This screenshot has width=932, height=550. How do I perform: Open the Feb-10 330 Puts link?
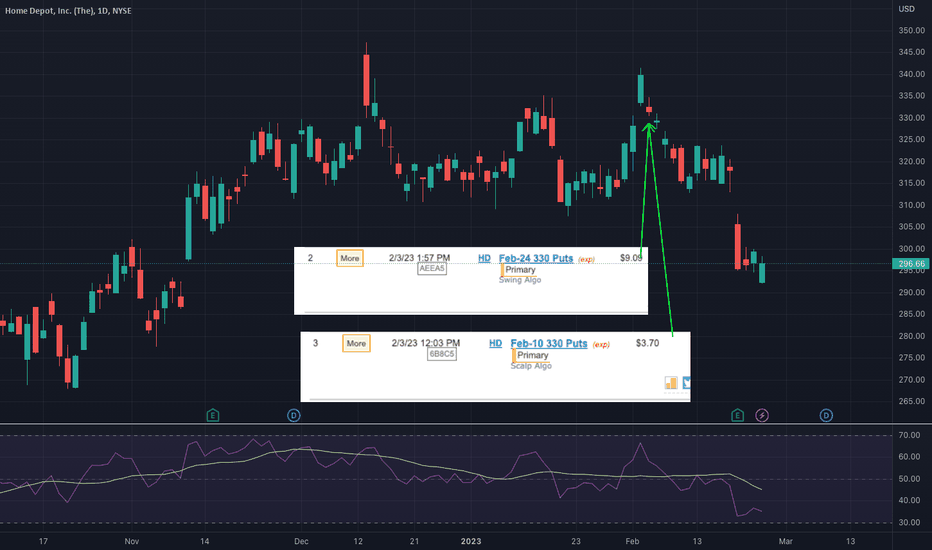549,344
